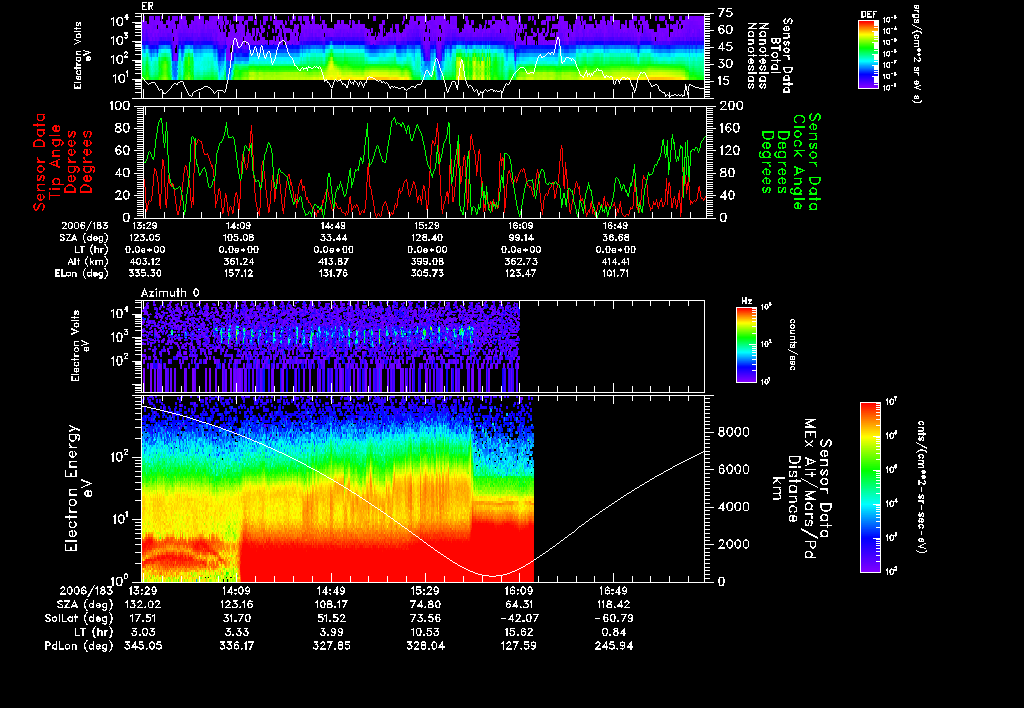Click the local time value 3.03

[143, 632]
